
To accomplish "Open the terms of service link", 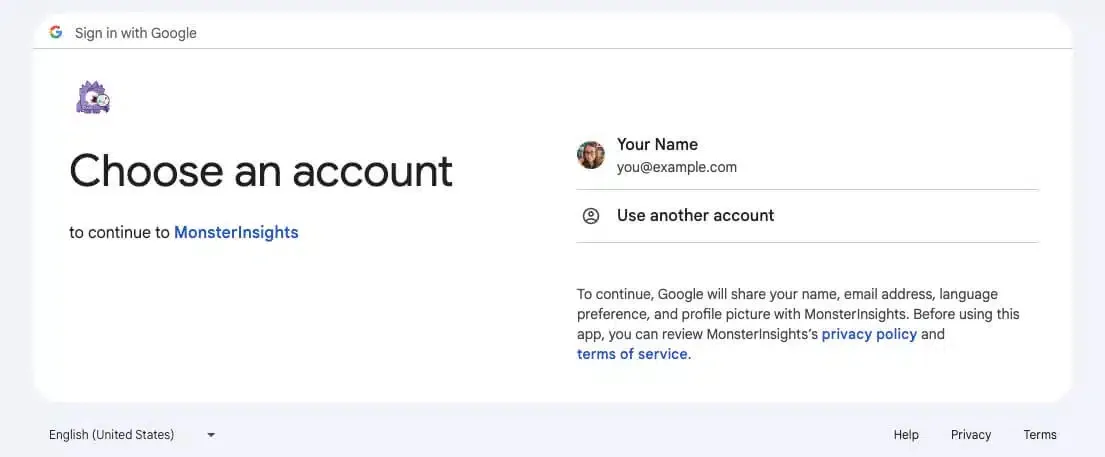I will 632,354.
